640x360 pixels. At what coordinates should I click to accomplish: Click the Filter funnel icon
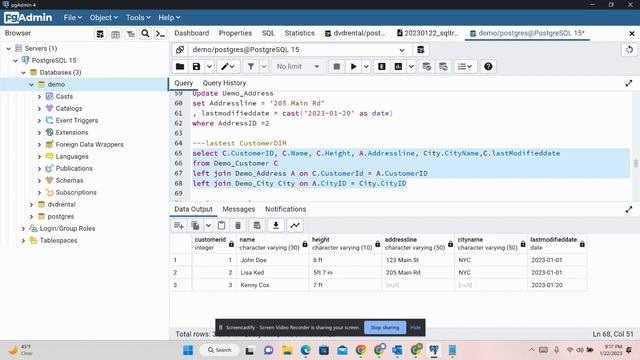point(251,67)
